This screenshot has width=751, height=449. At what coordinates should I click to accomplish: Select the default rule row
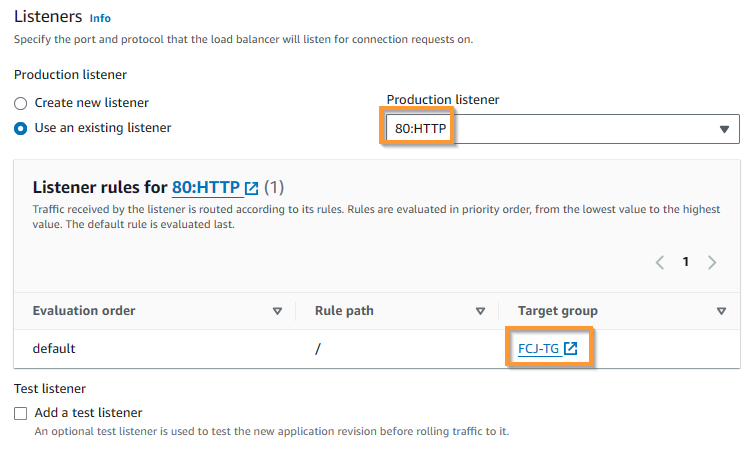coord(377,348)
